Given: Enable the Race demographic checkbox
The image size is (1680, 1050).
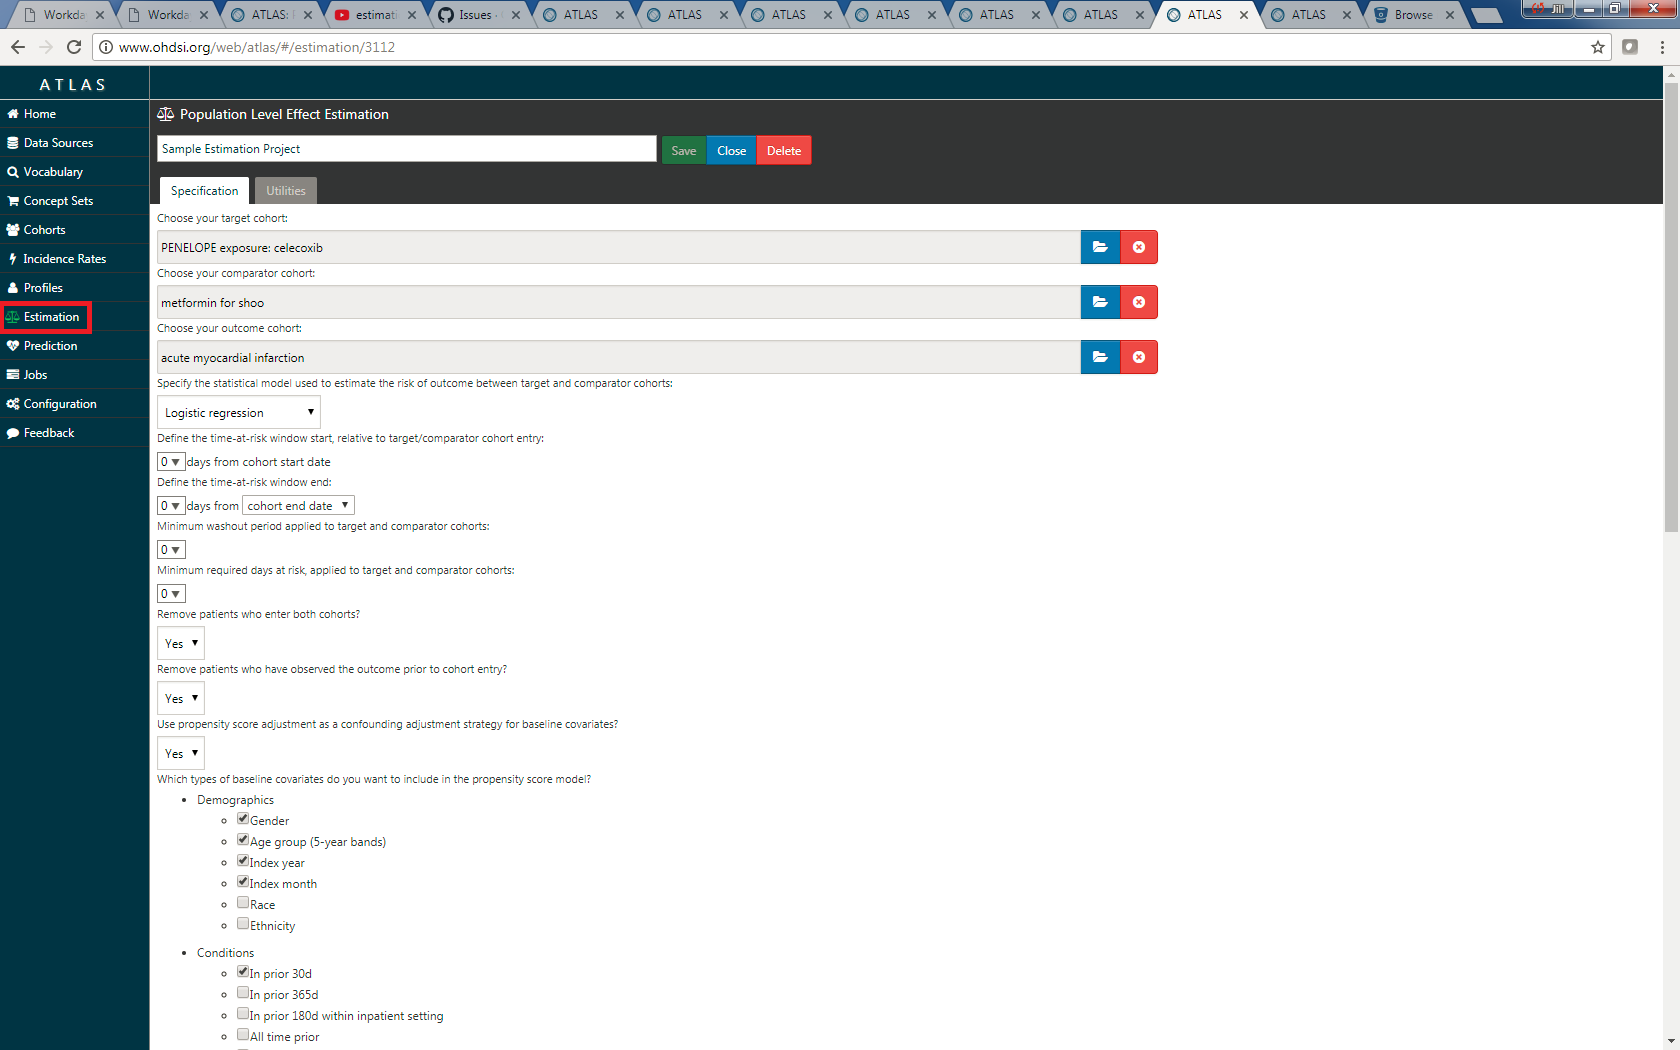Looking at the screenshot, I should [243, 902].
